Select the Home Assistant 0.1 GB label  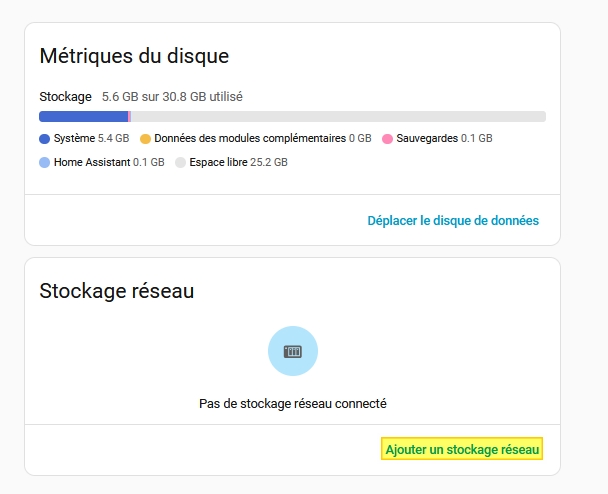(x=109, y=162)
